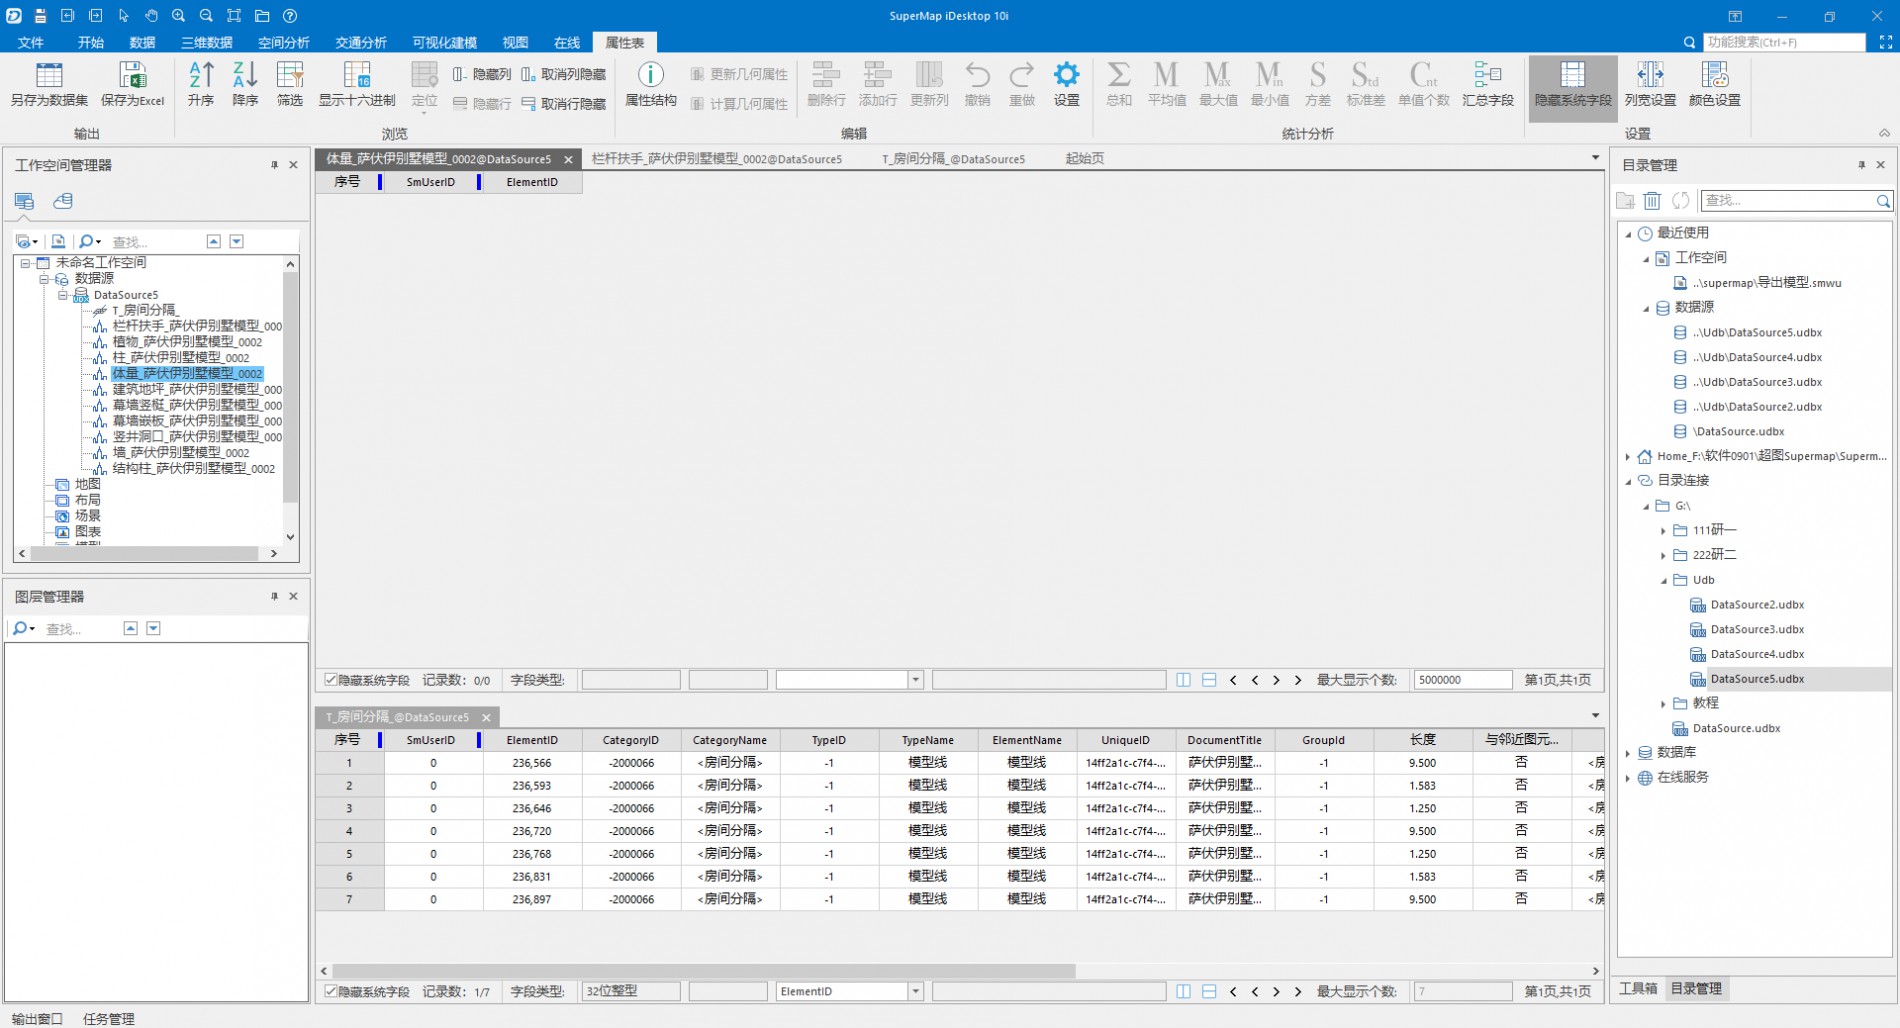Image resolution: width=1900 pixels, height=1028 pixels.
Task: Select DataSource4.udbx under Udb folder
Action: [1757, 654]
